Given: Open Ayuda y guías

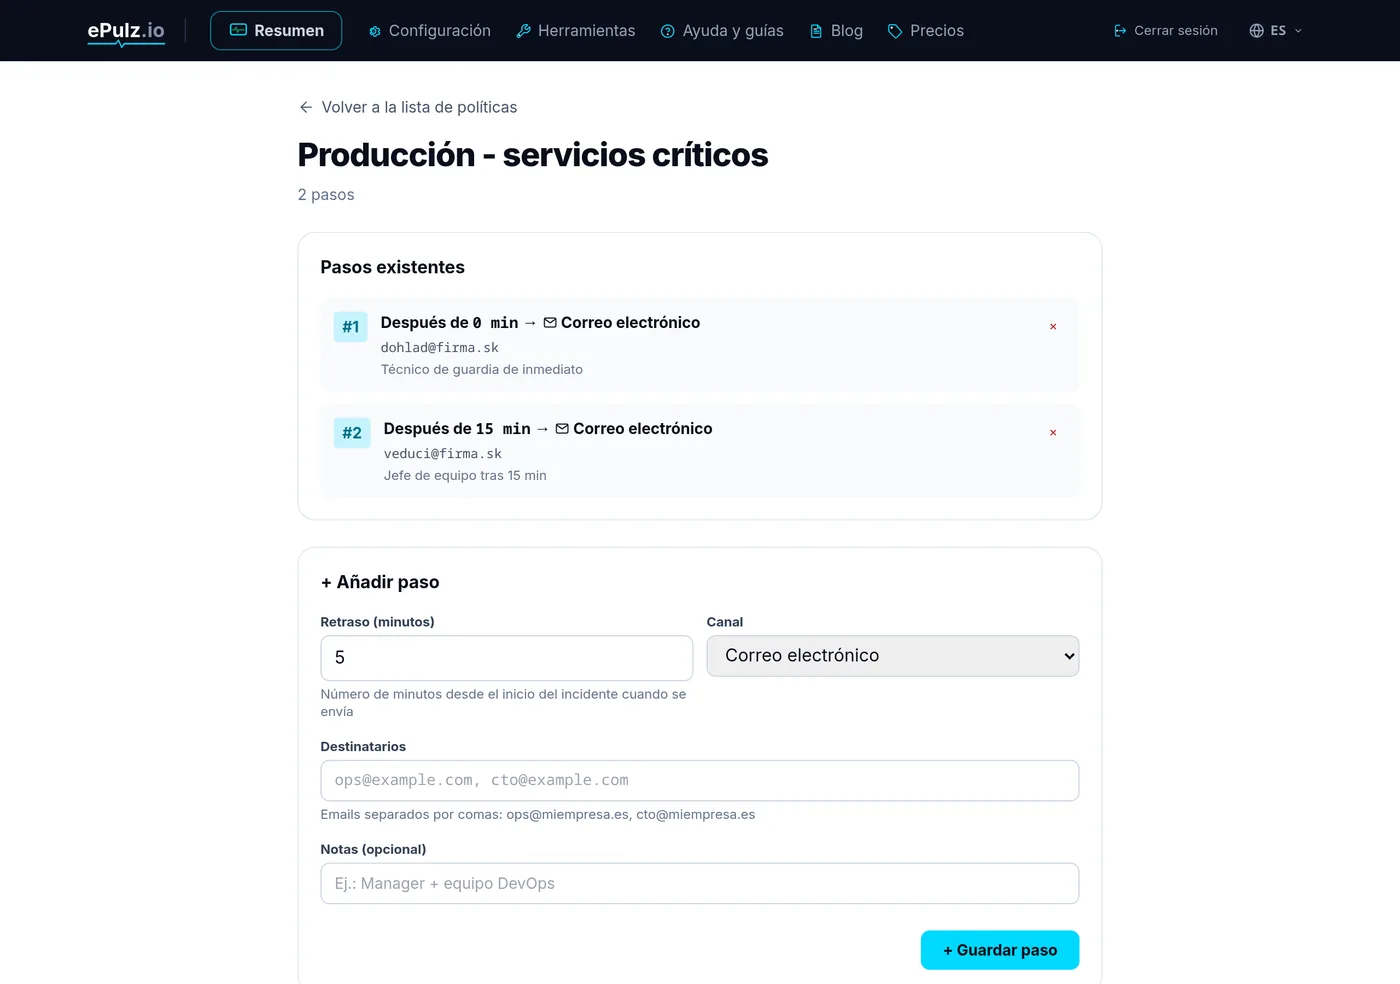Looking at the screenshot, I should [x=722, y=31].
